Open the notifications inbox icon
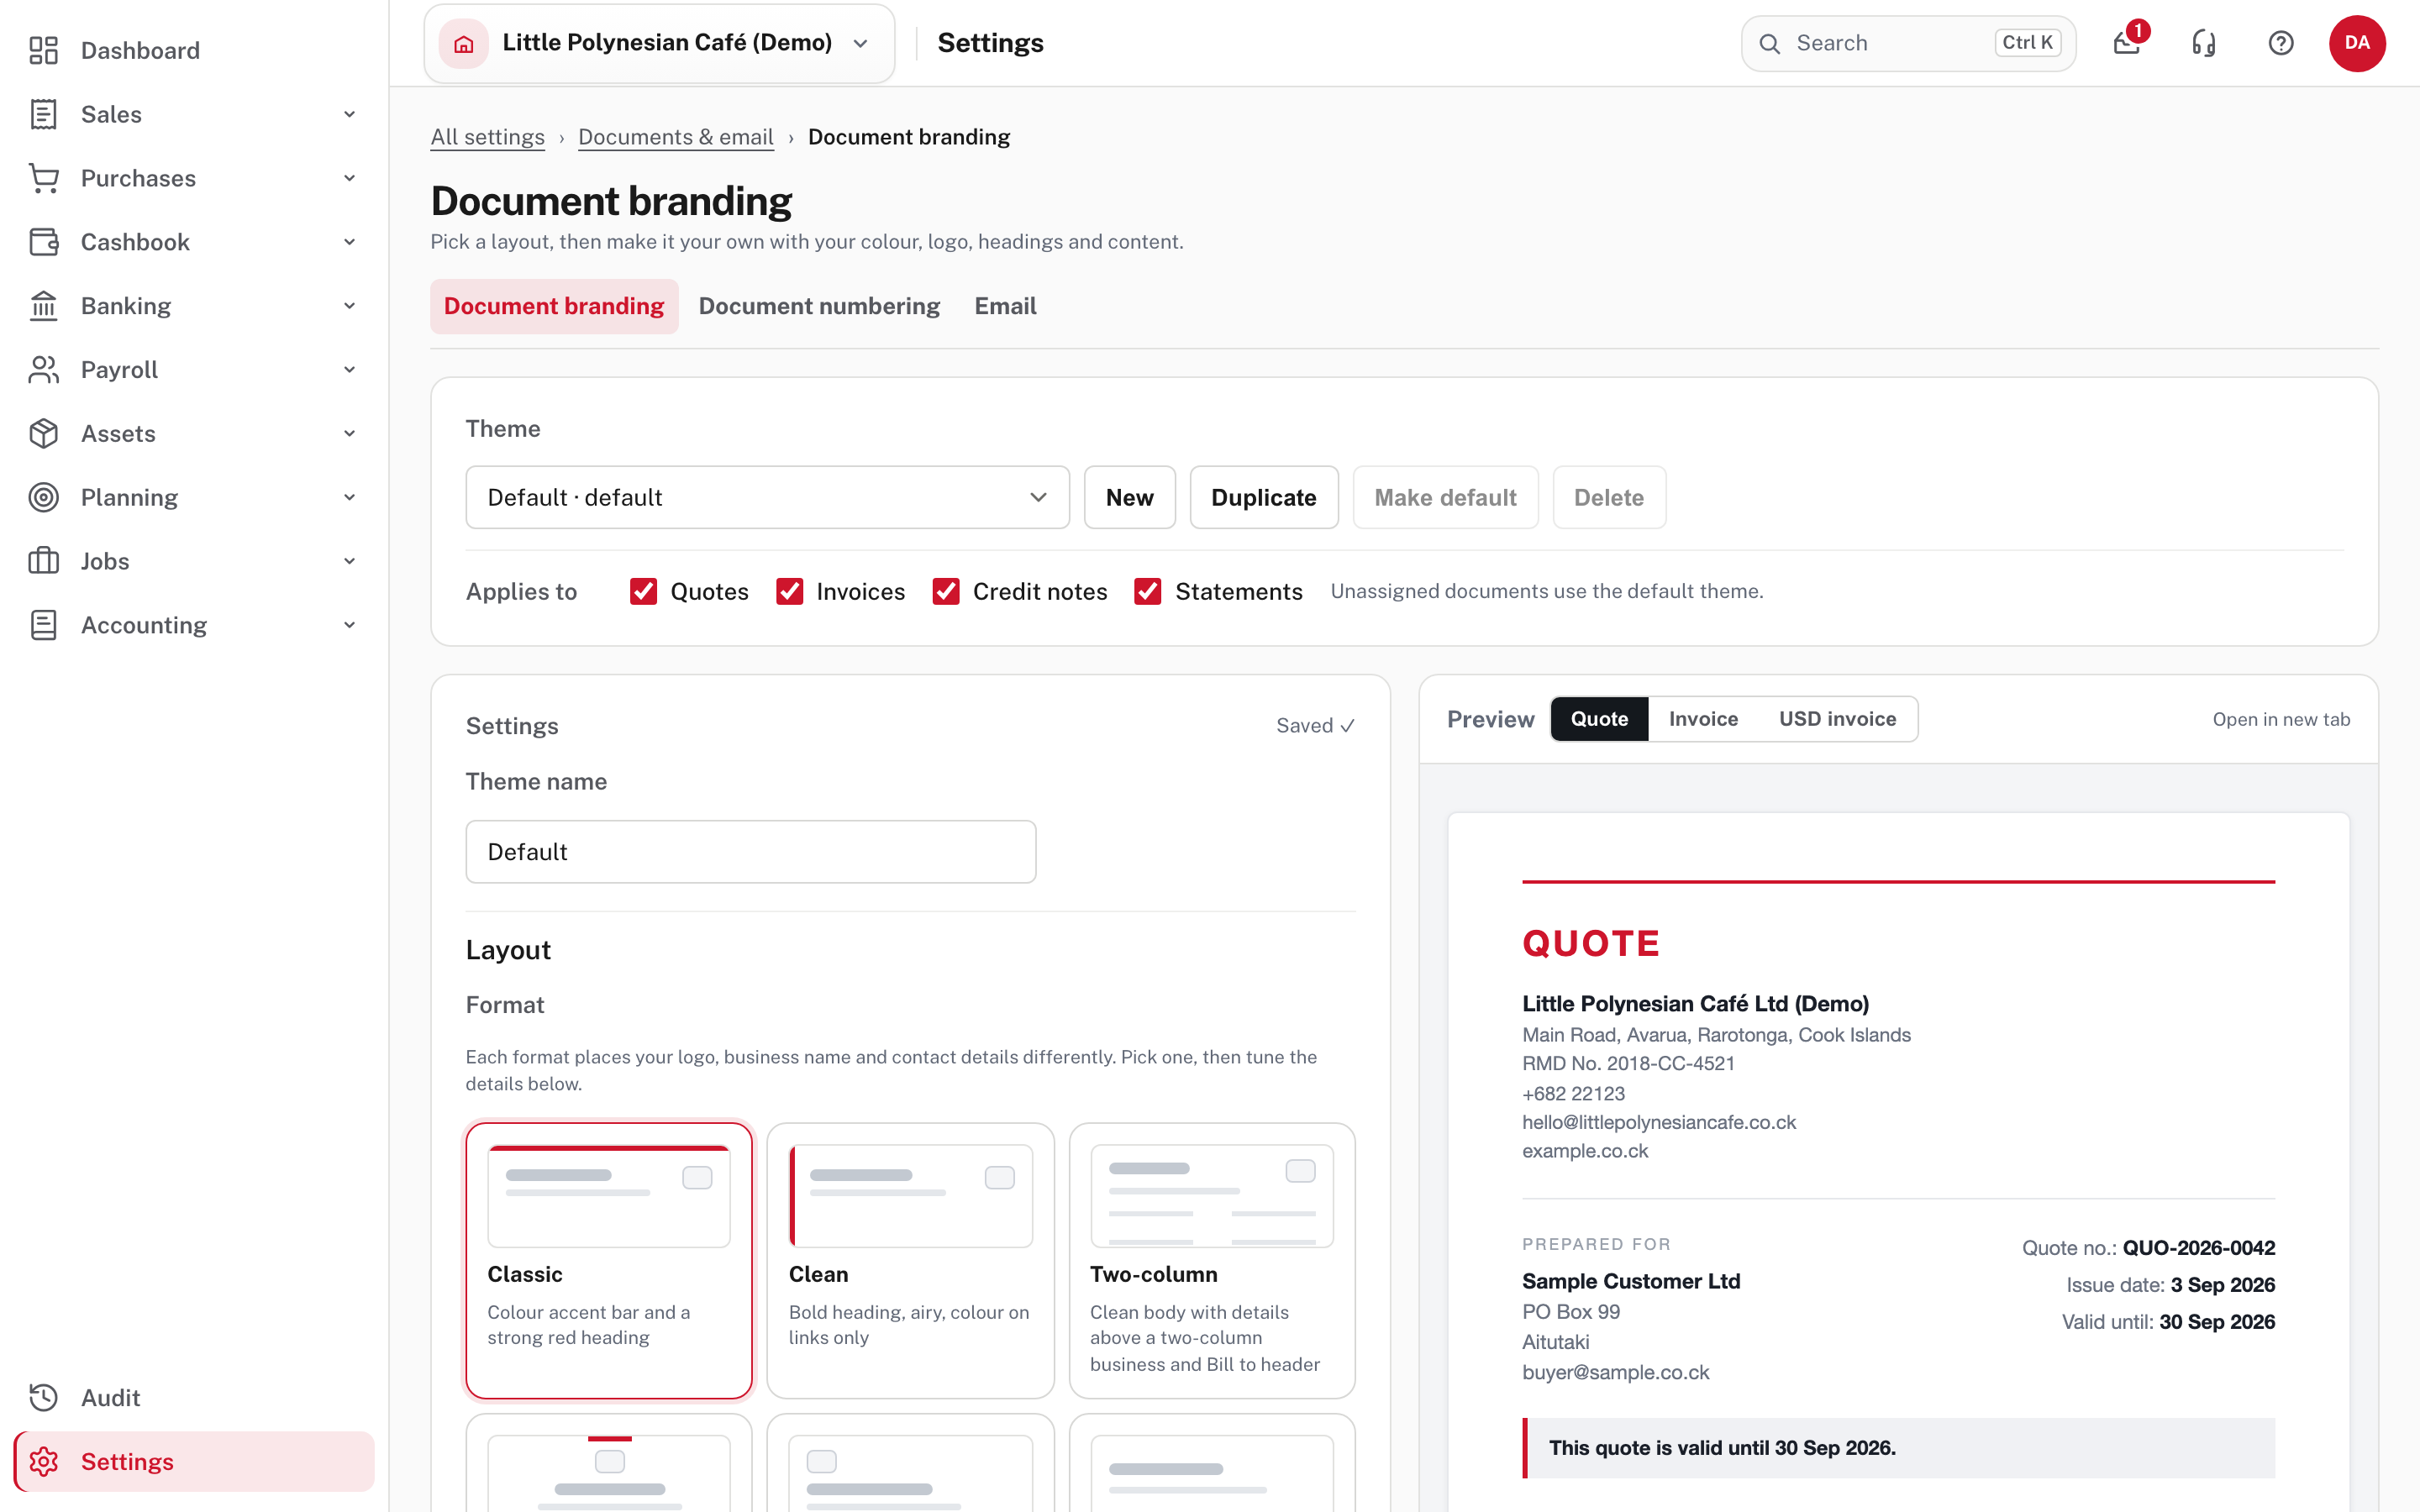2420x1512 pixels. point(2127,43)
